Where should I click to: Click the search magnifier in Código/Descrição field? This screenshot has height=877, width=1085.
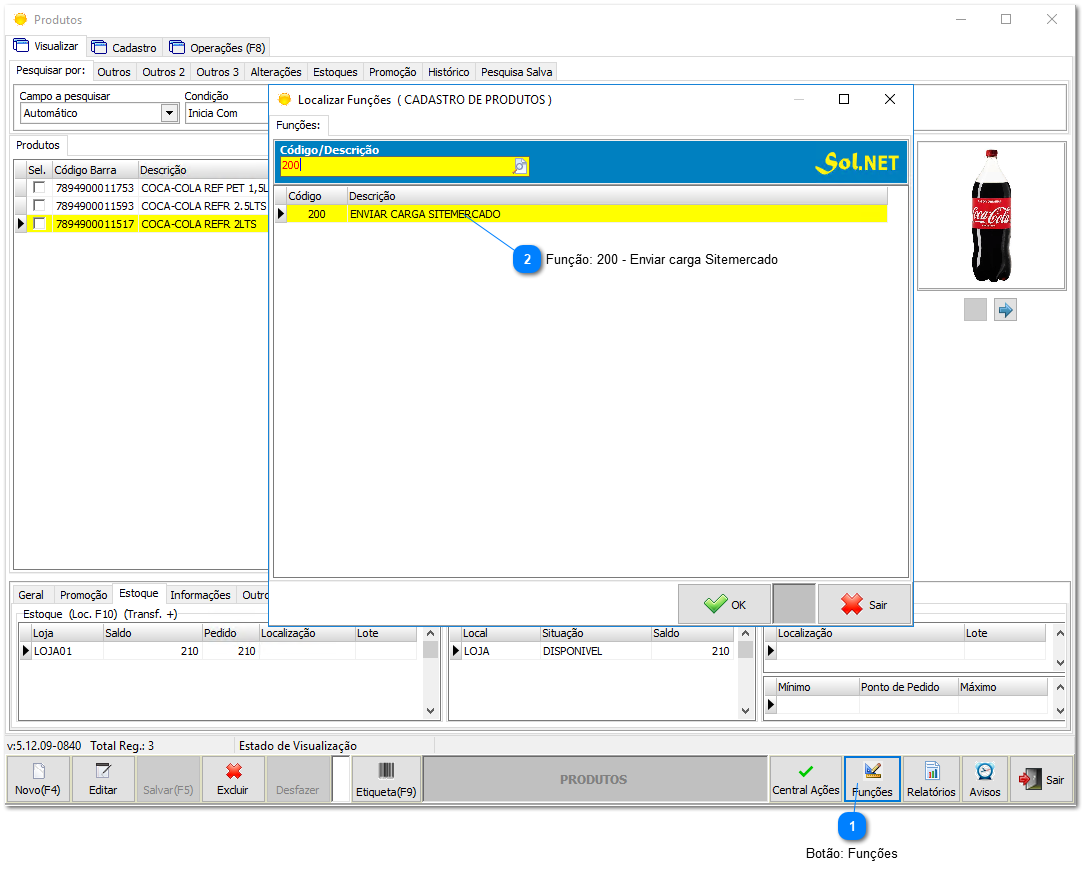click(x=520, y=166)
